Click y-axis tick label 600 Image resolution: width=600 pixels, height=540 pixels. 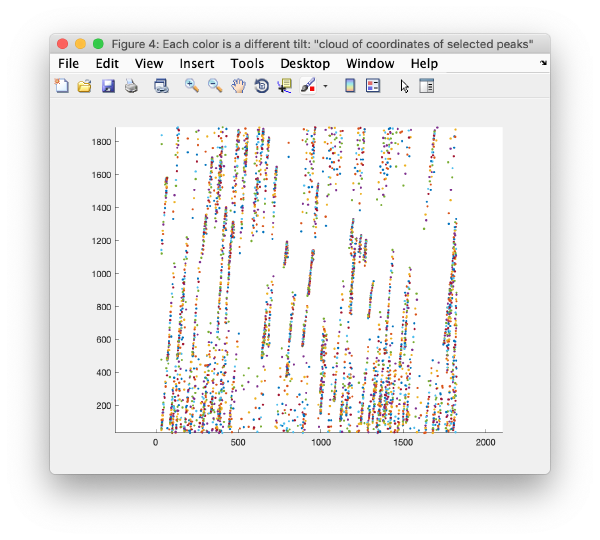pyautogui.click(x=103, y=340)
